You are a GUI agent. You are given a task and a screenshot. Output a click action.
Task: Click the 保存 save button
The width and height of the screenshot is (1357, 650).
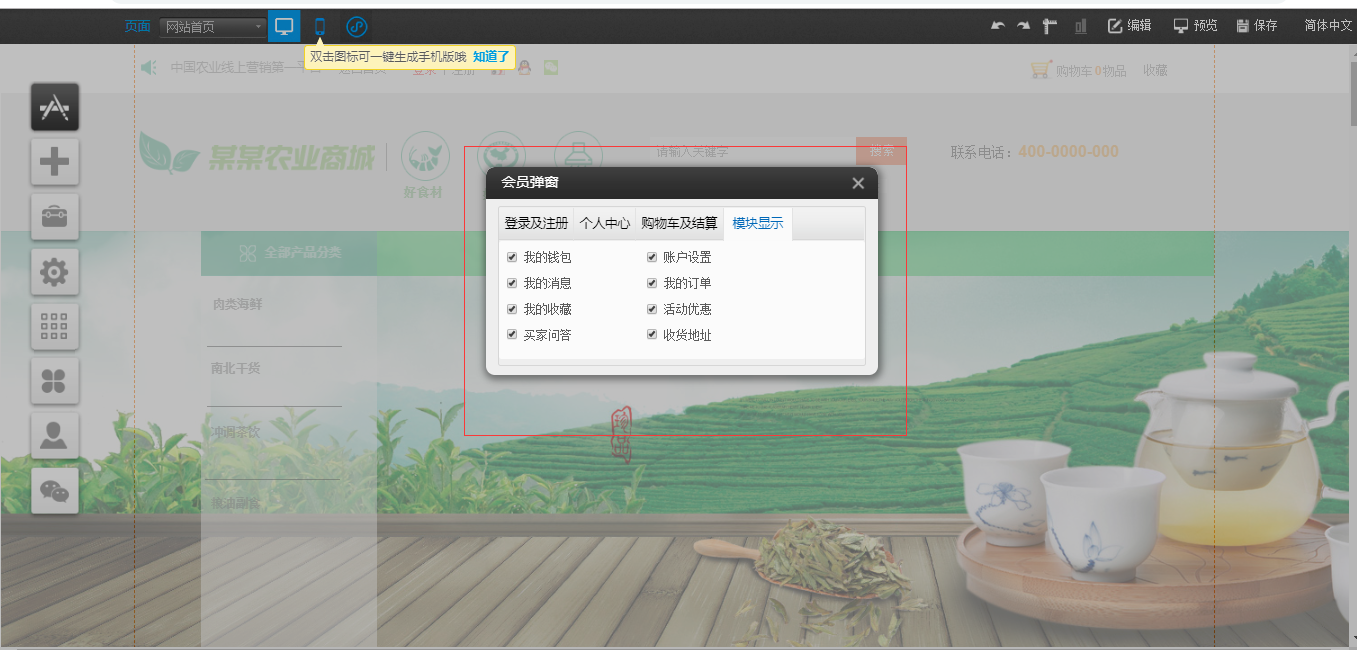click(1257, 26)
